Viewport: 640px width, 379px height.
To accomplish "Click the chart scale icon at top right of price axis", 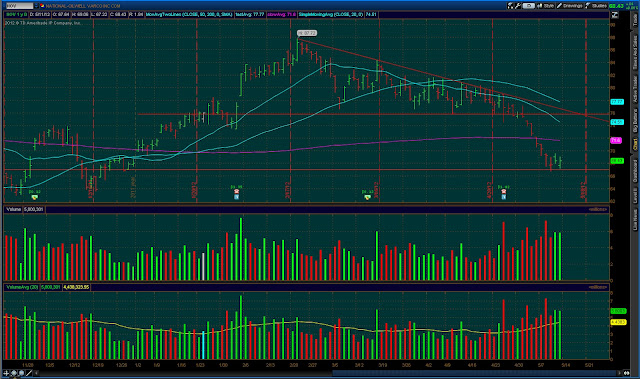I will [615, 15].
